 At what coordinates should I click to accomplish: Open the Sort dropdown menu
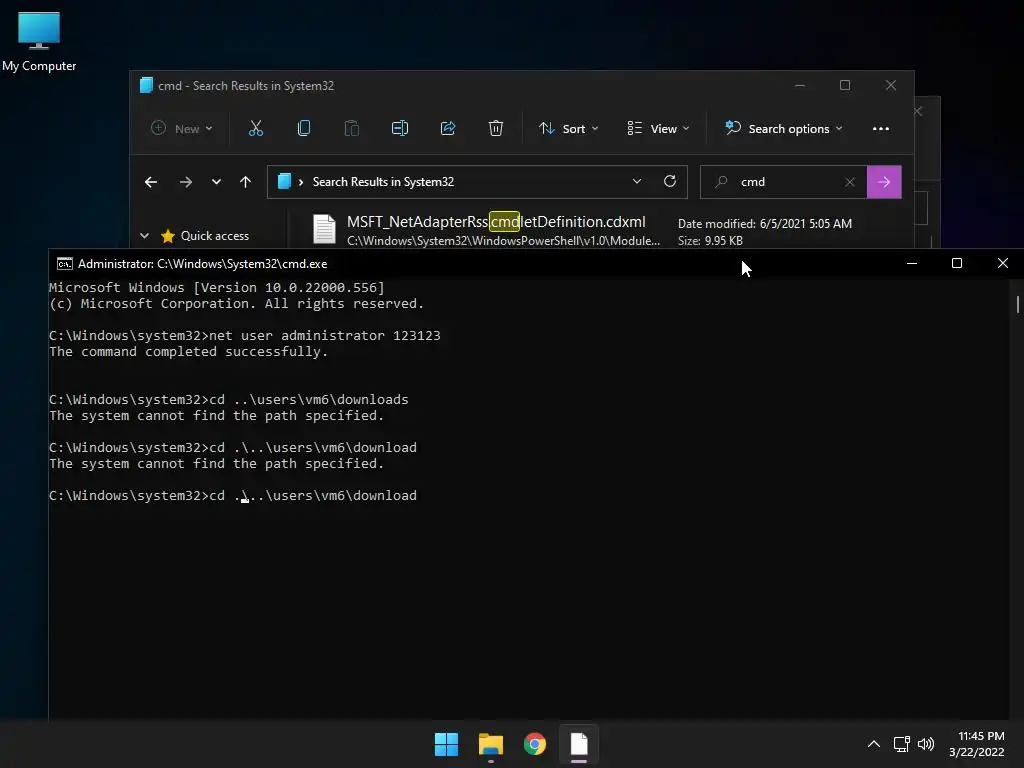point(568,129)
